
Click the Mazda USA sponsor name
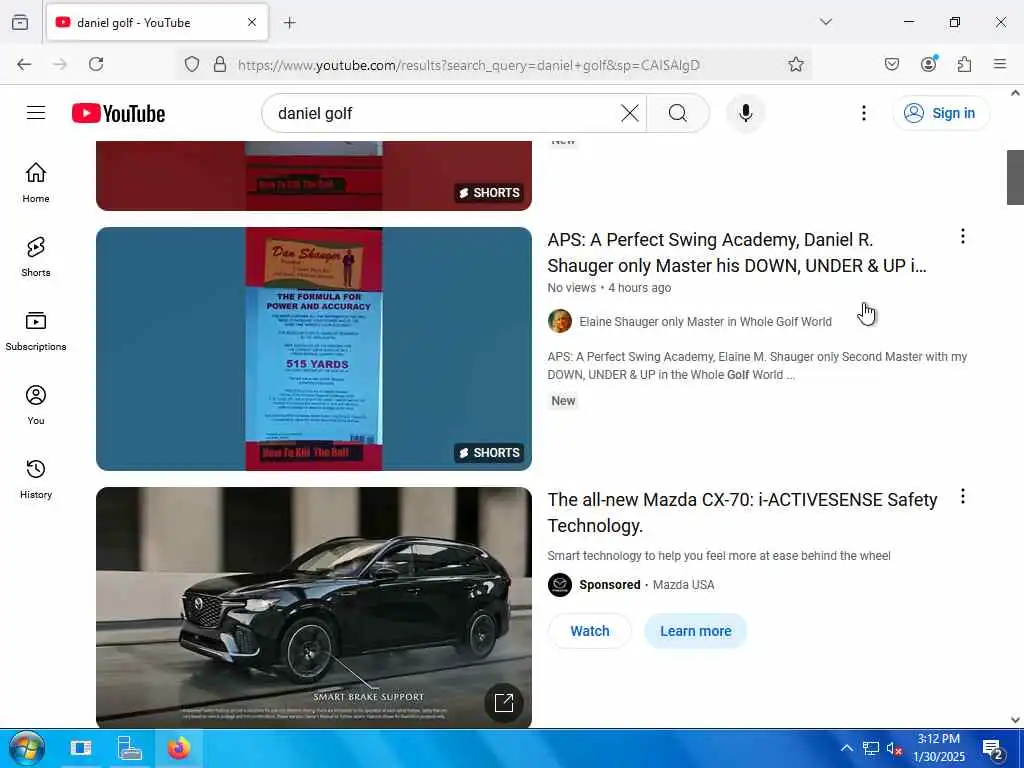coord(683,584)
